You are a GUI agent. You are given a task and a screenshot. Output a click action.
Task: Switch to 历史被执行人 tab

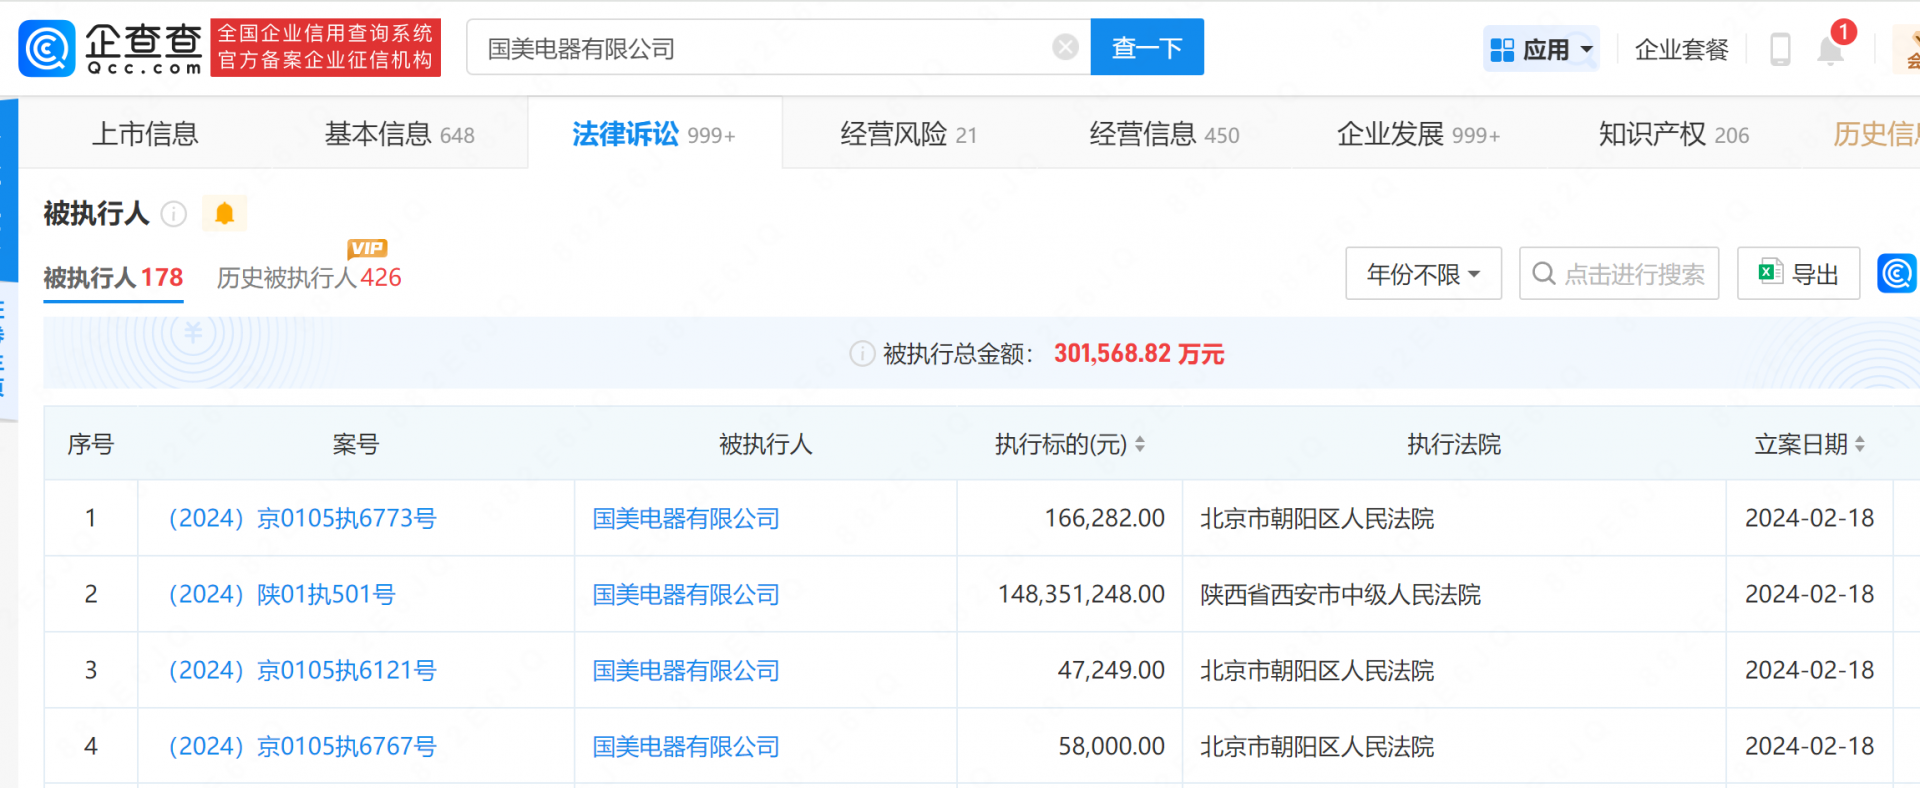click(308, 278)
